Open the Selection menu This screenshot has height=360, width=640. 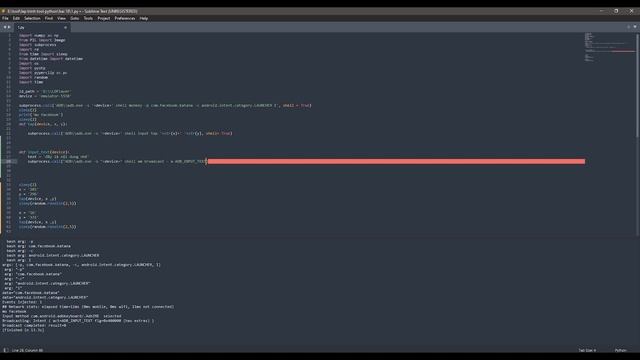coord(32,18)
